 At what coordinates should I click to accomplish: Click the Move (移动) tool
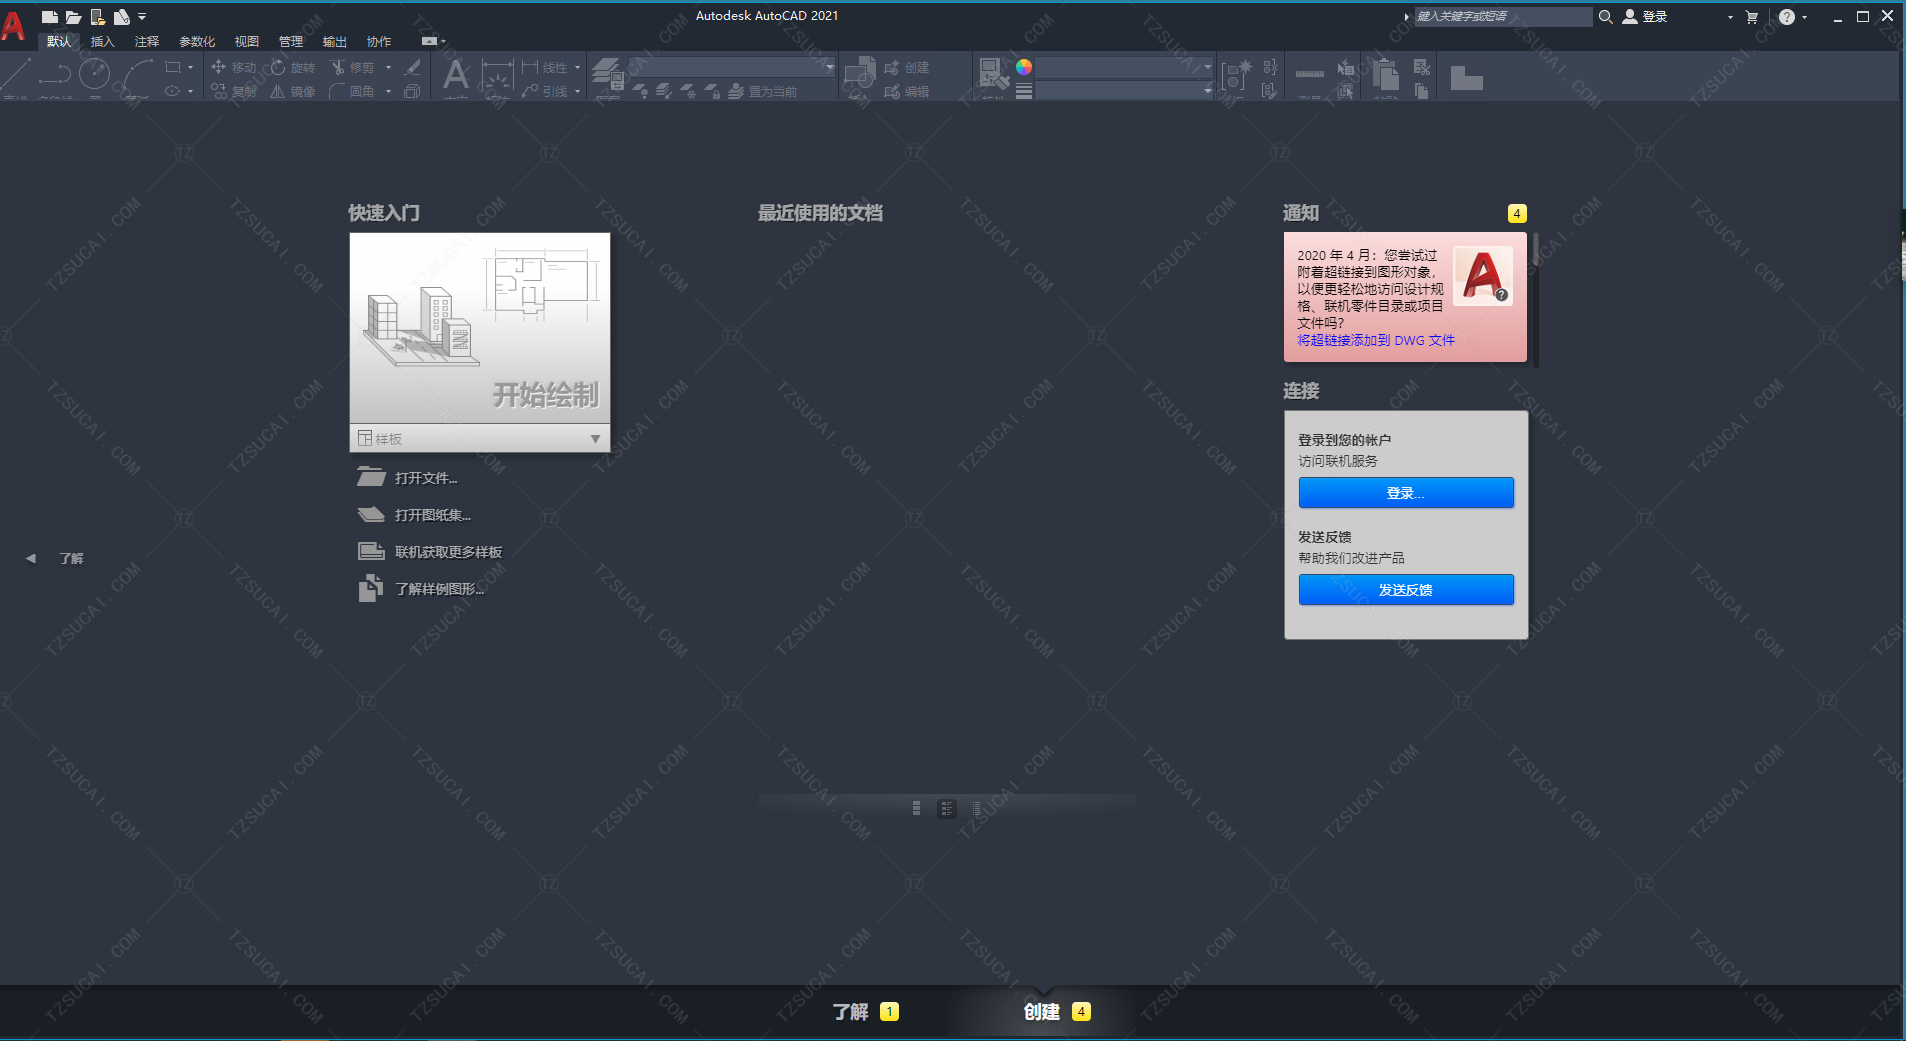(x=234, y=68)
